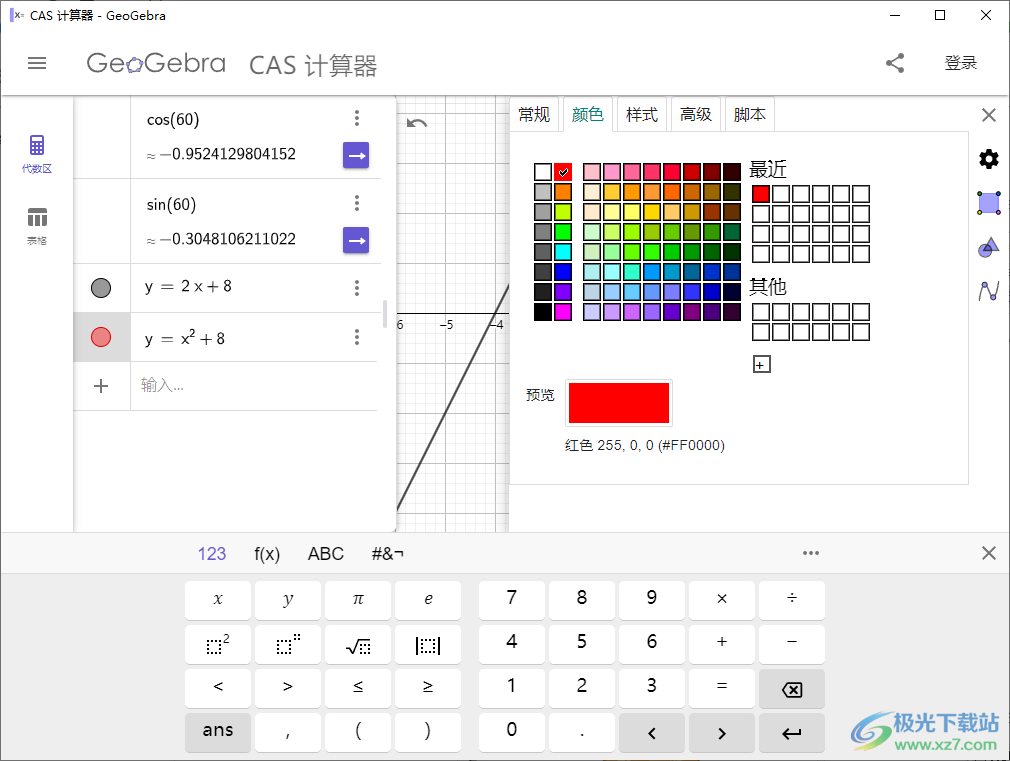Uncheck the selected red color box
The width and height of the screenshot is (1010, 761).
[x=563, y=171]
